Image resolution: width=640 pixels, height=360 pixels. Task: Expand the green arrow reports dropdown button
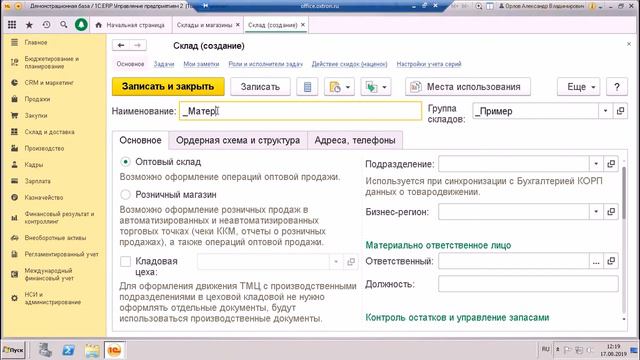pyautogui.click(x=376, y=87)
